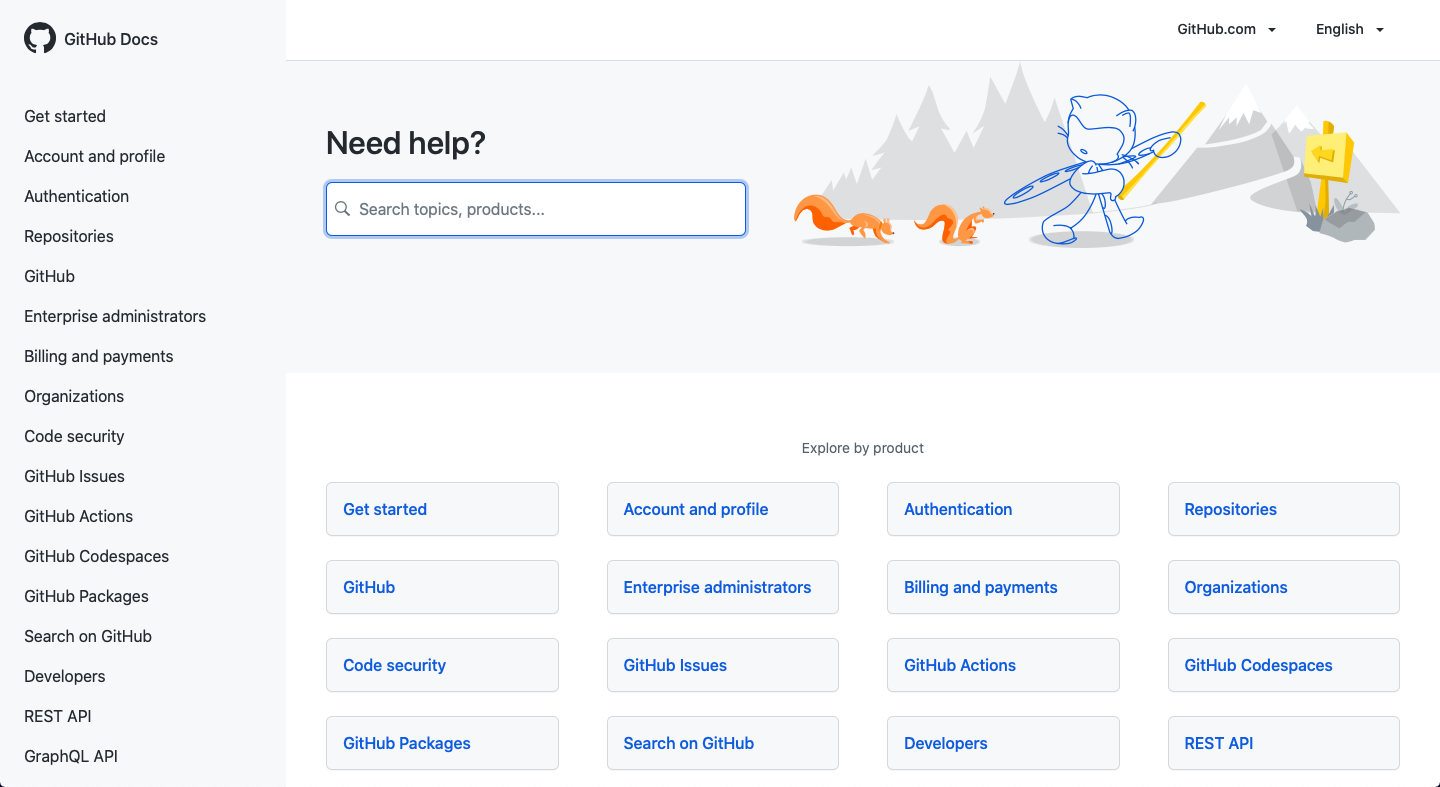The height and width of the screenshot is (787, 1440).
Task: Open the GitHub.com version dropdown
Action: [x=1227, y=29]
